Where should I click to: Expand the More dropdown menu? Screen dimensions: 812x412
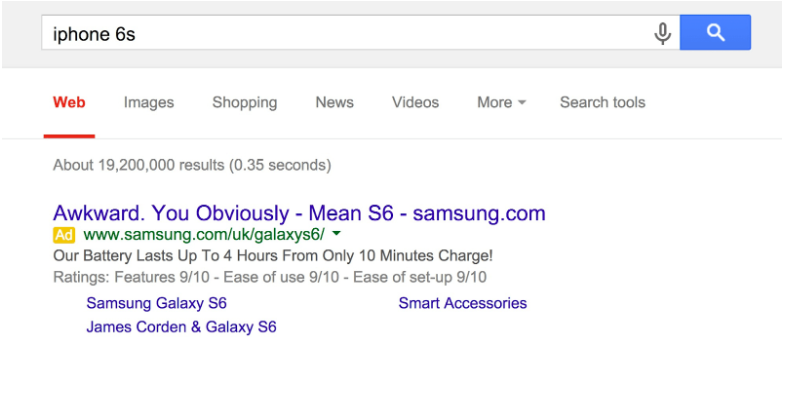click(x=501, y=103)
